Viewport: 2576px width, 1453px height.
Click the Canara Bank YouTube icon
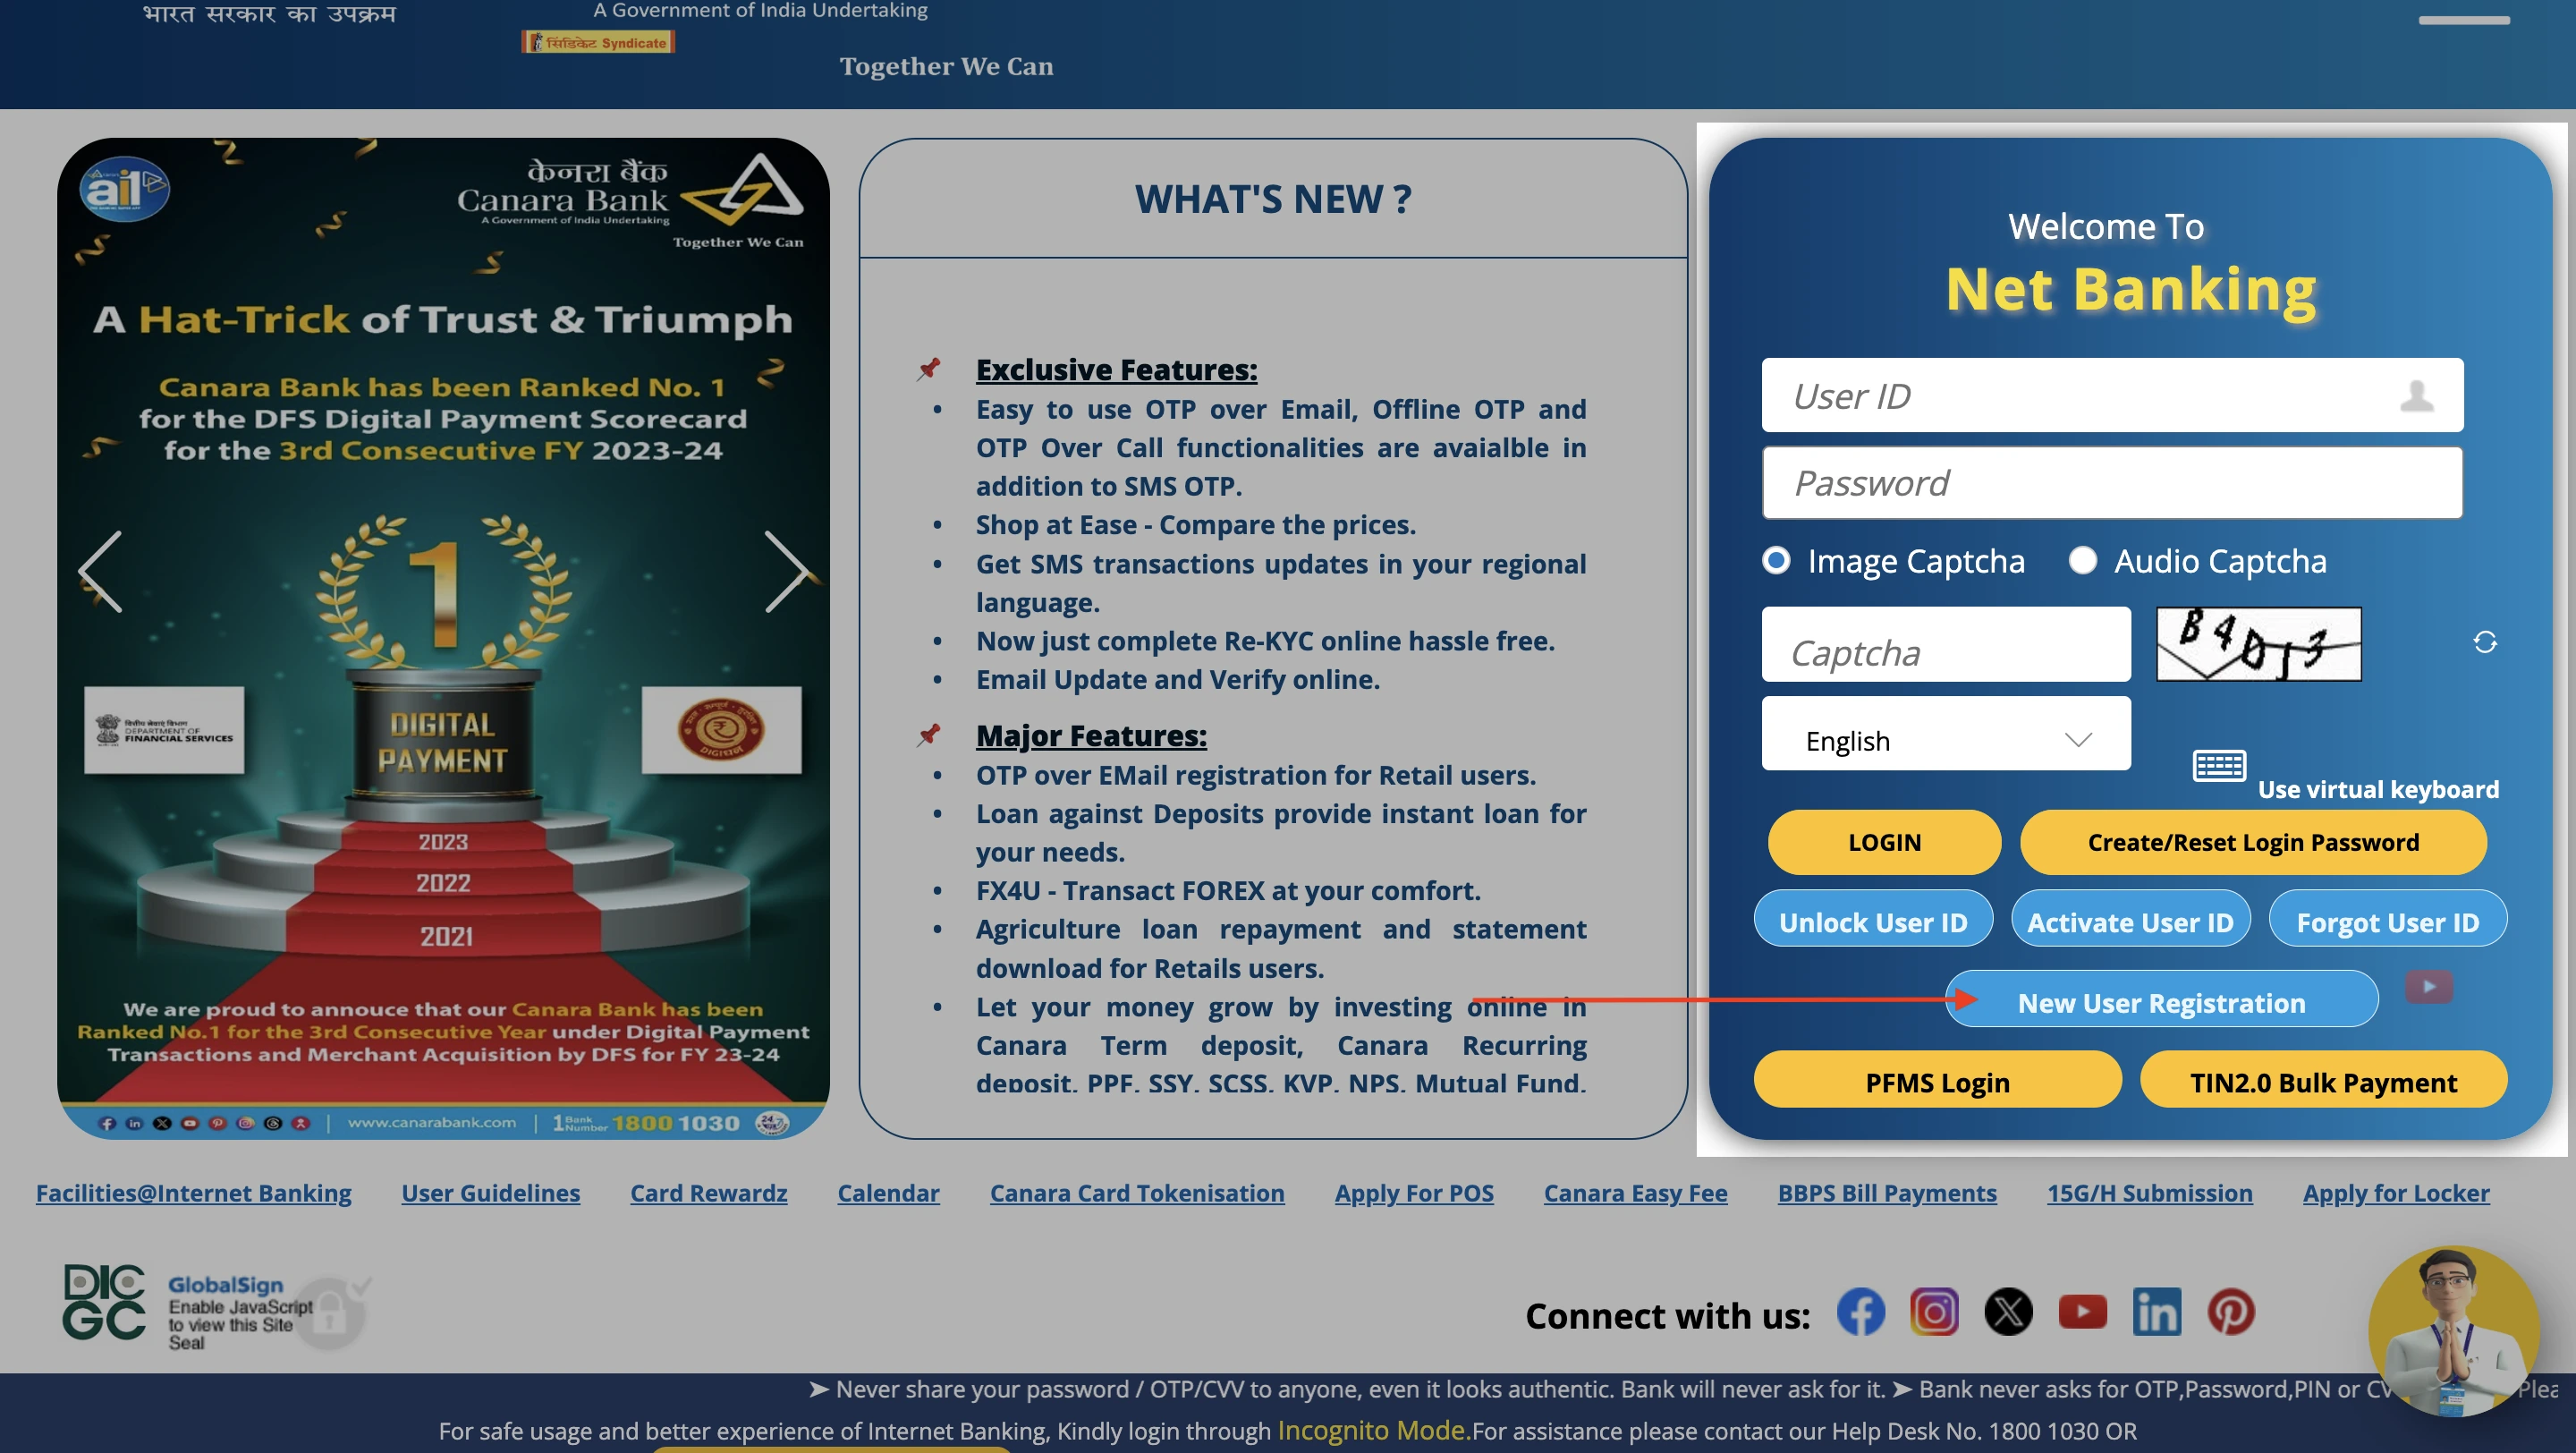point(2082,1312)
